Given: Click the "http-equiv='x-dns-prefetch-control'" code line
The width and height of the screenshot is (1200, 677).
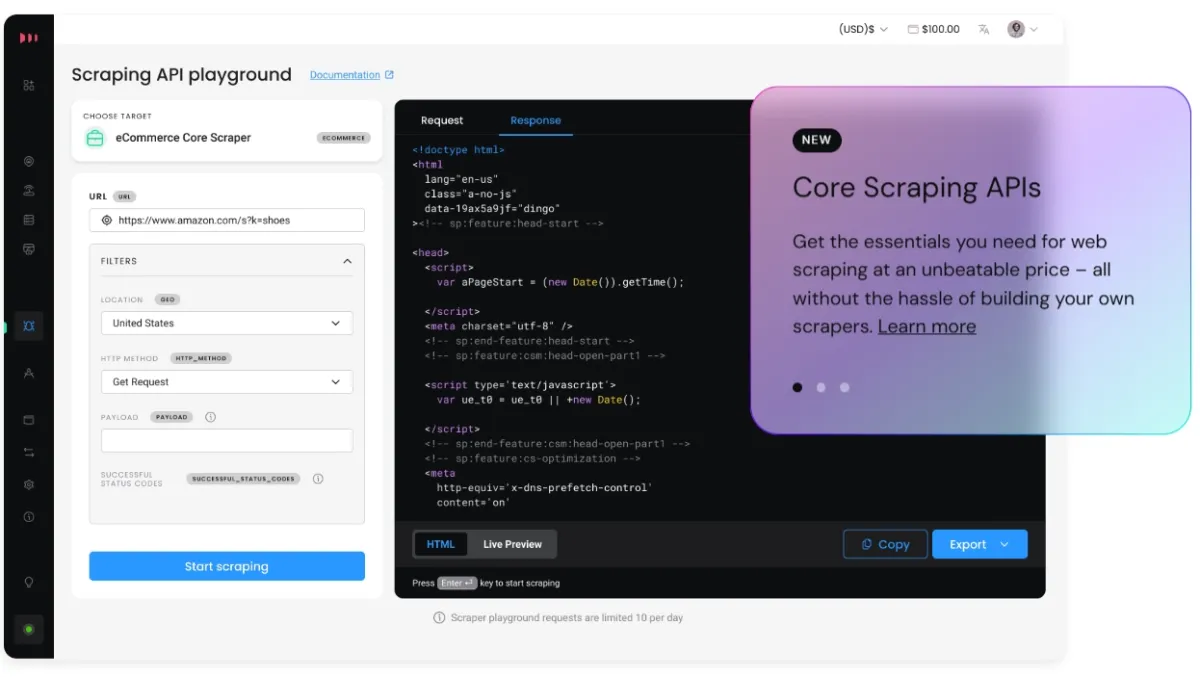Looking at the screenshot, I should 545,487.
